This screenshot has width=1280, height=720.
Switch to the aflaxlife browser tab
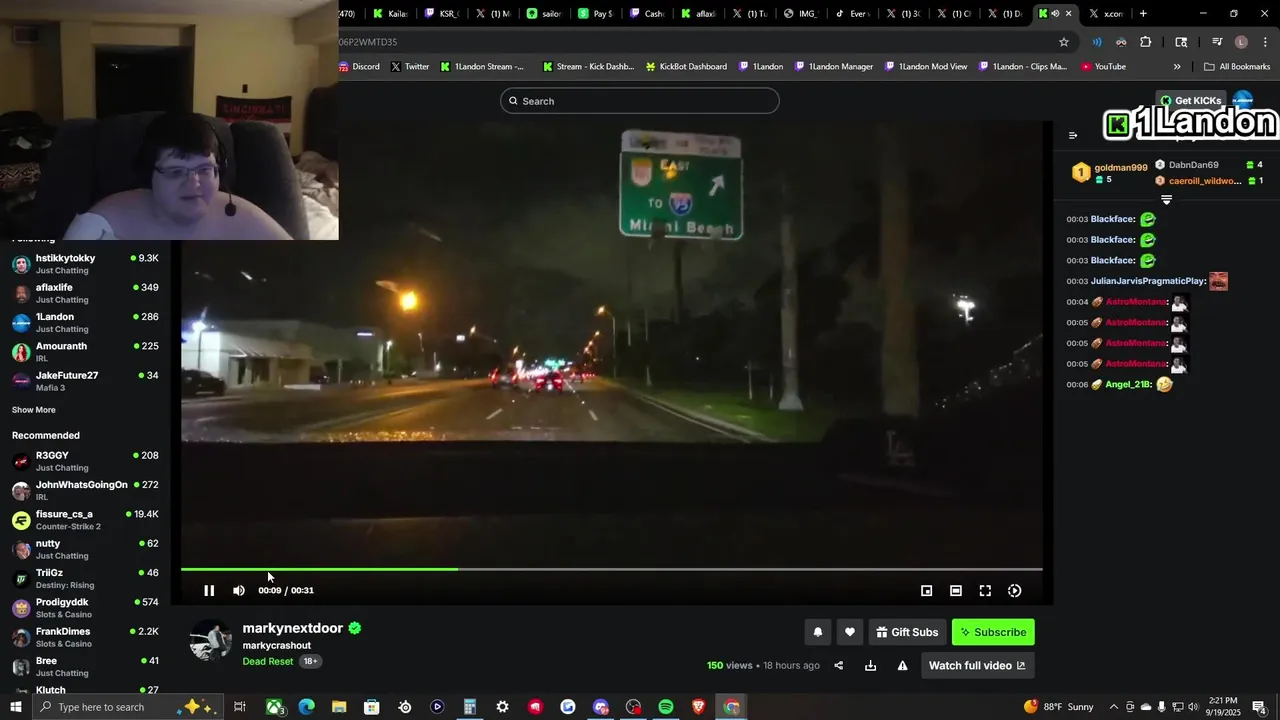click(698, 14)
